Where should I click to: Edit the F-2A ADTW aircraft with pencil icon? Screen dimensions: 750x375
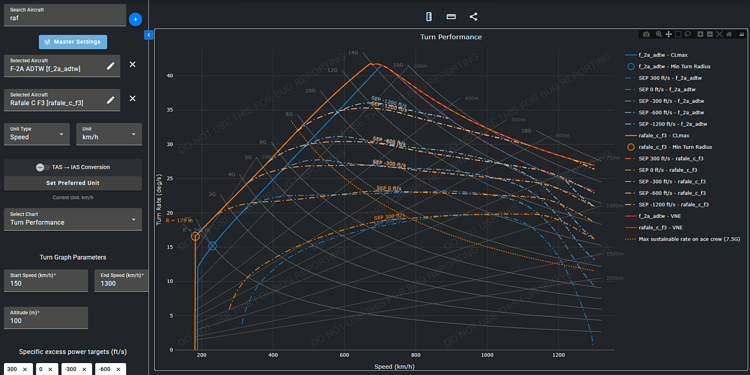[110, 66]
